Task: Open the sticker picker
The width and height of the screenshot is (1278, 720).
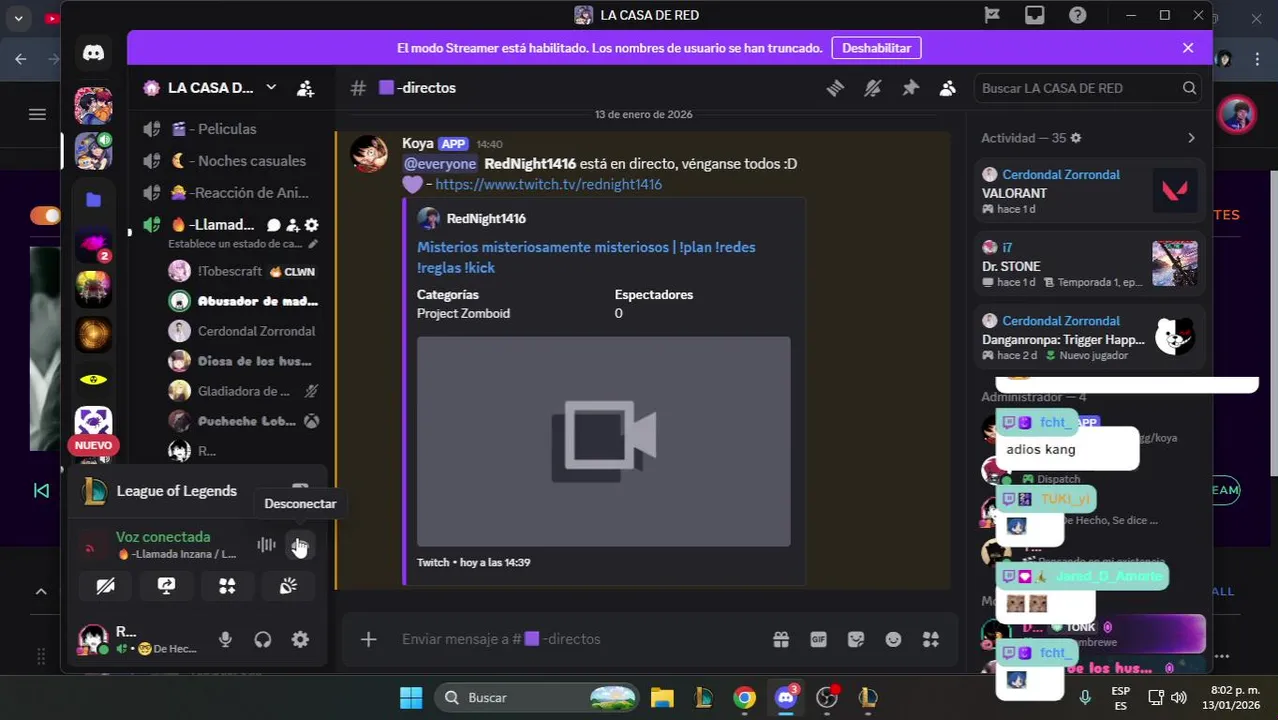Action: tap(856, 639)
